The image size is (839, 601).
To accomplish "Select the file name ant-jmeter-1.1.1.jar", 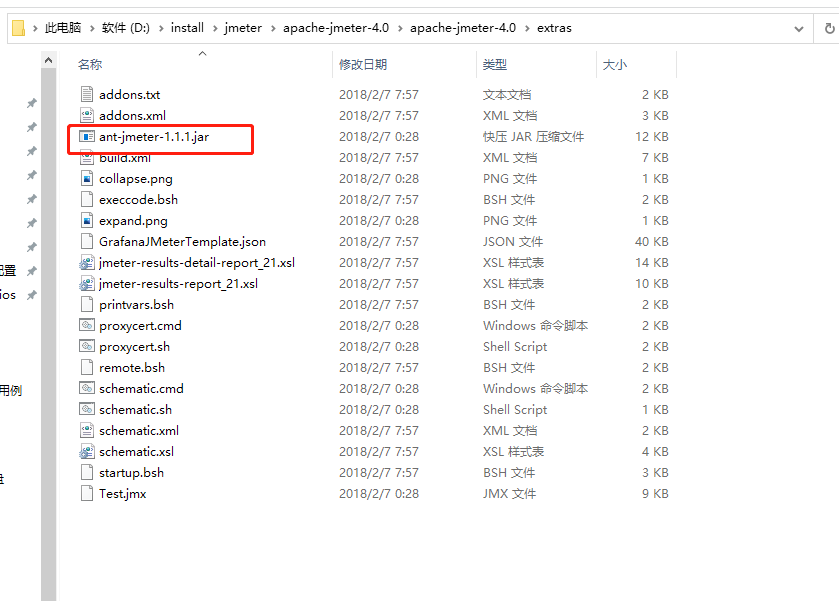I will pos(154,137).
